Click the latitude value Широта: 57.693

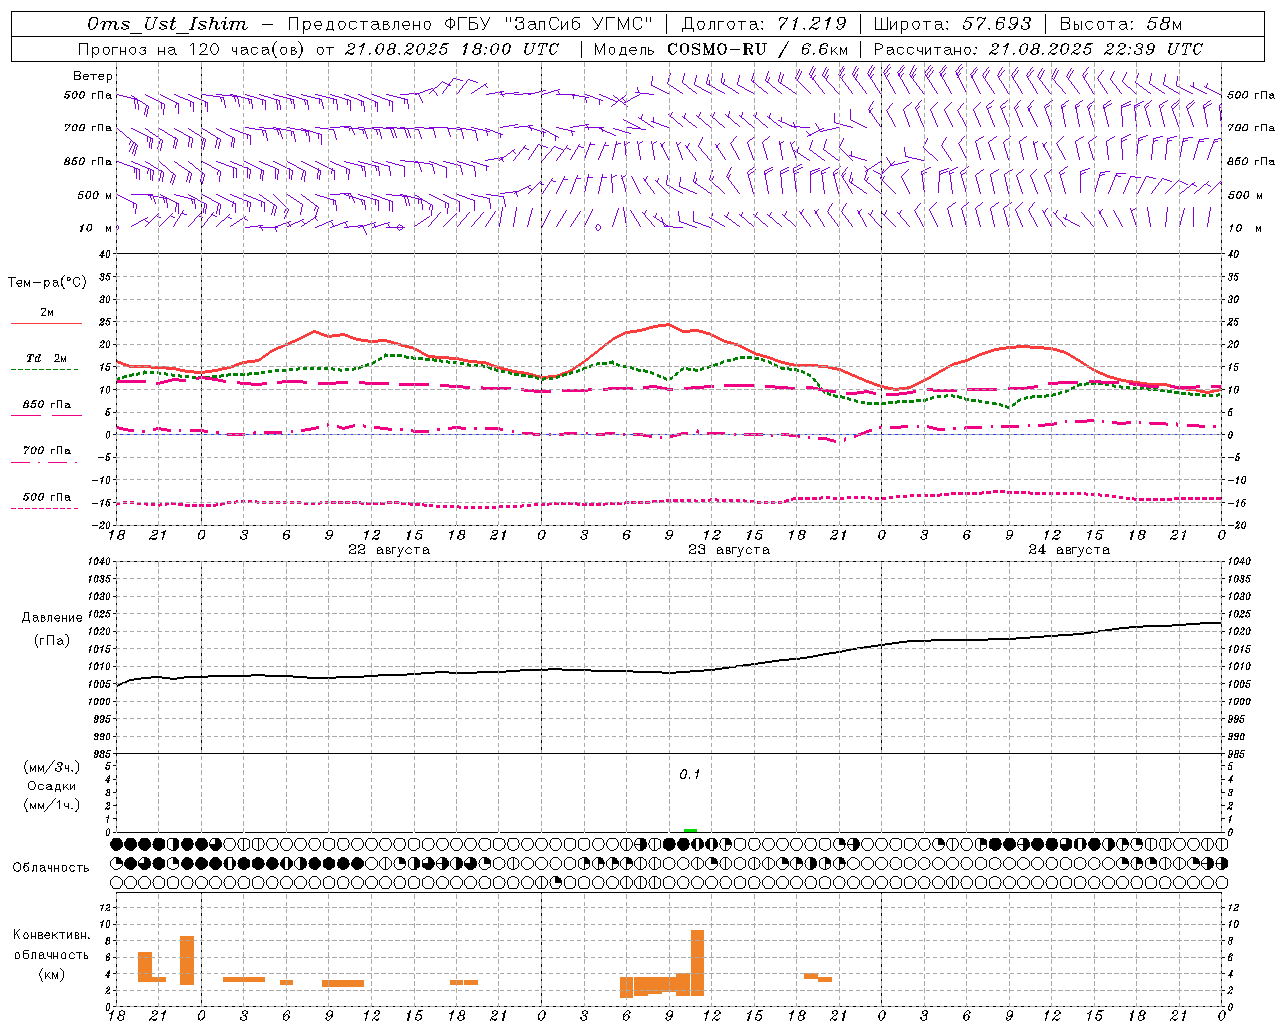pyautogui.click(x=952, y=24)
